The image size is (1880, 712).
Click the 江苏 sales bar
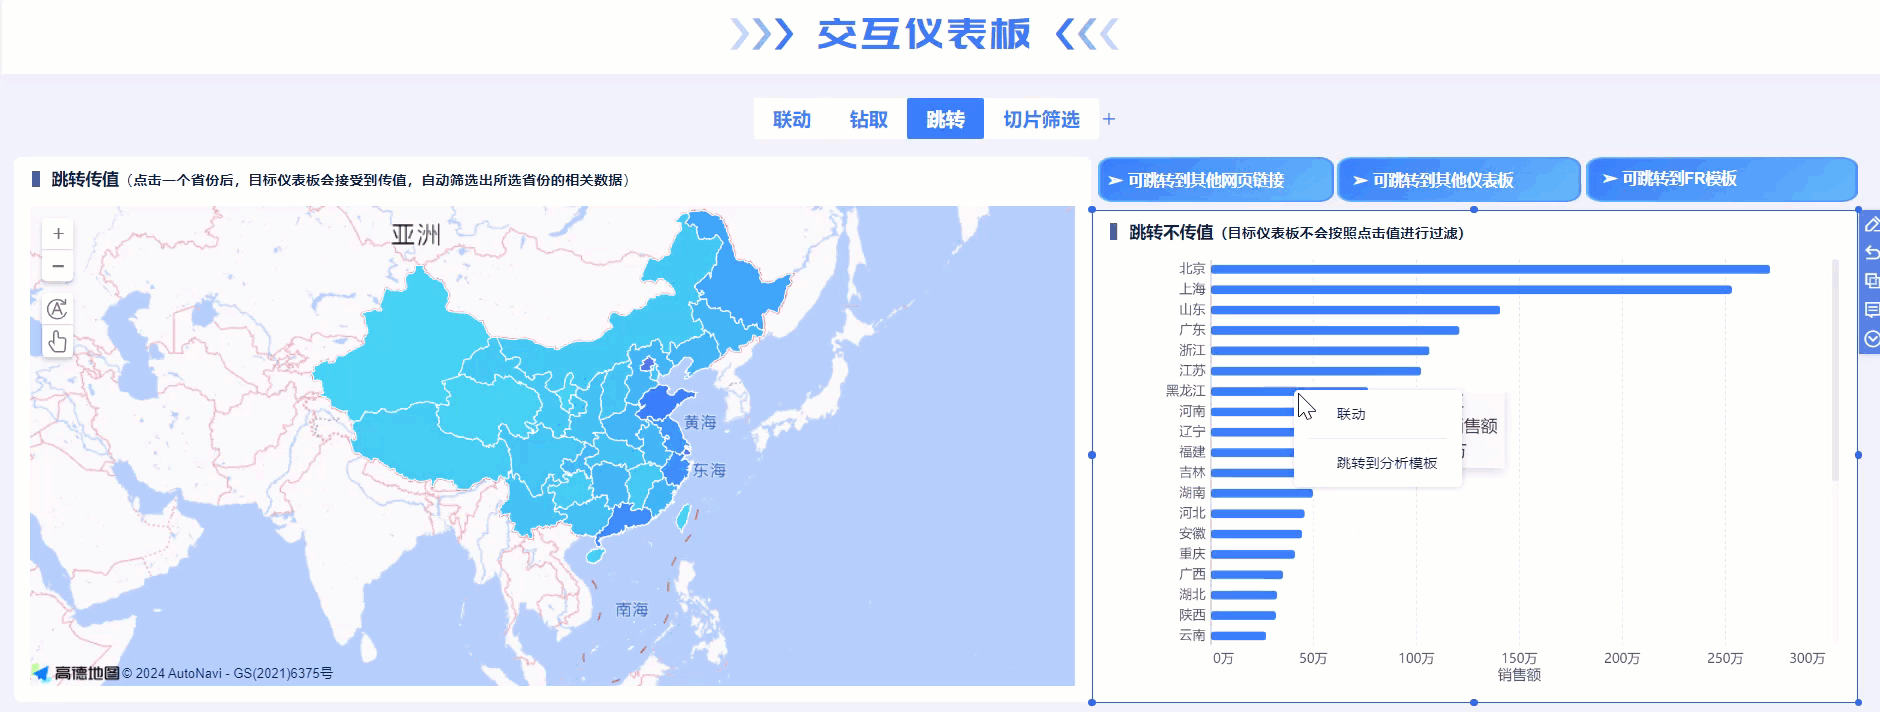pyautogui.click(x=1316, y=371)
